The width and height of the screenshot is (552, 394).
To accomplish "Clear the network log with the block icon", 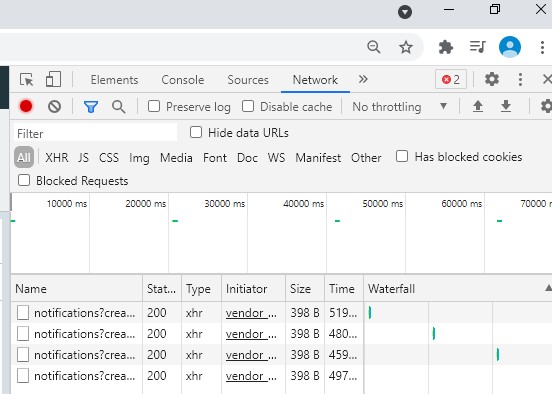I will [55, 106].
